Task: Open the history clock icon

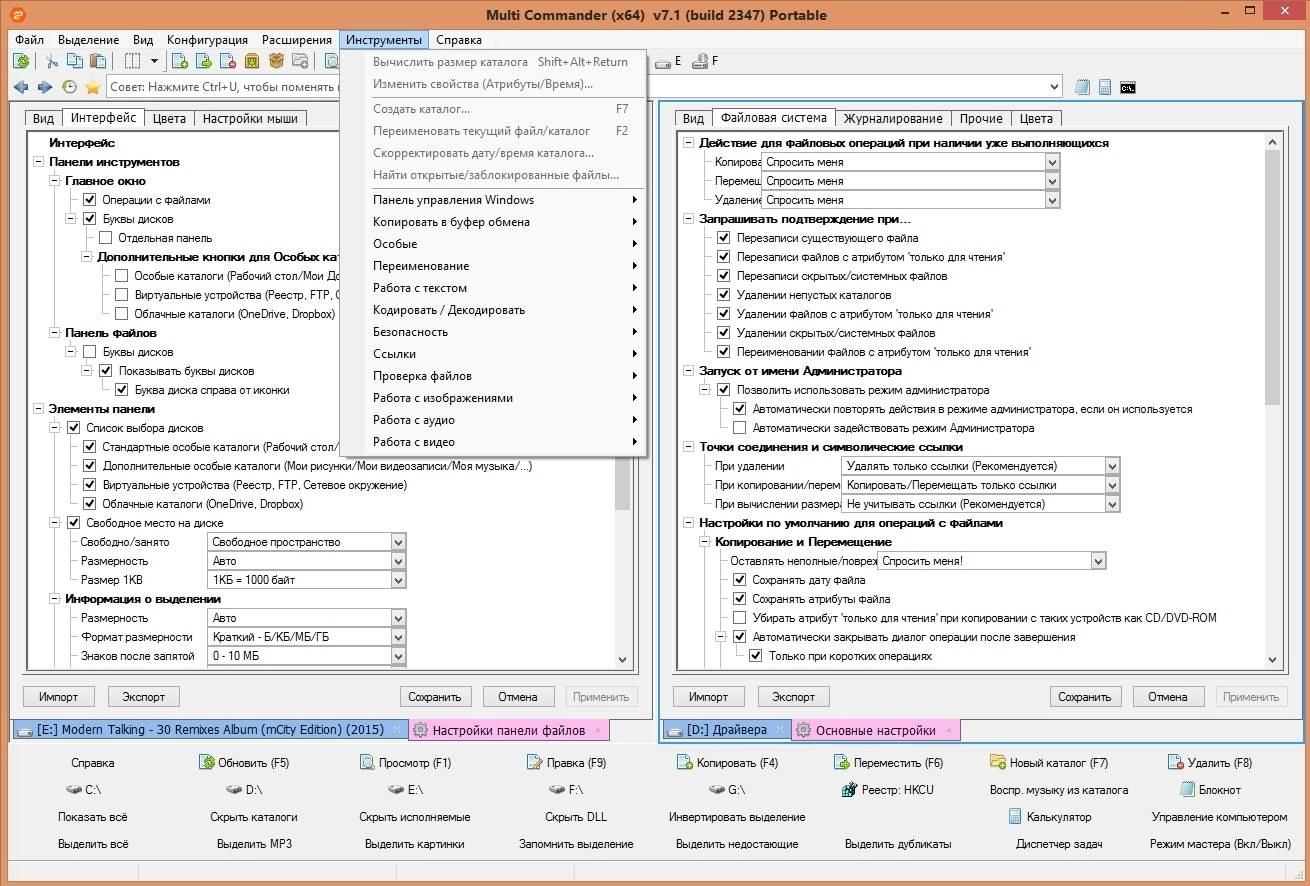Action: pos(69,87)
